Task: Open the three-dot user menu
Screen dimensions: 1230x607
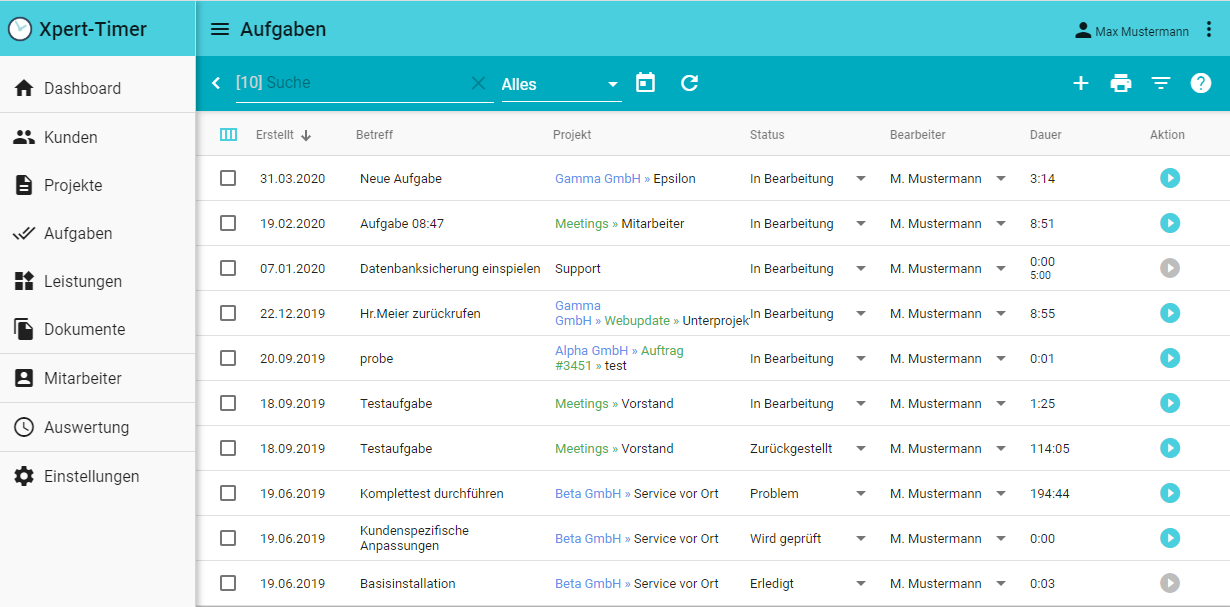Action: 1209,30
